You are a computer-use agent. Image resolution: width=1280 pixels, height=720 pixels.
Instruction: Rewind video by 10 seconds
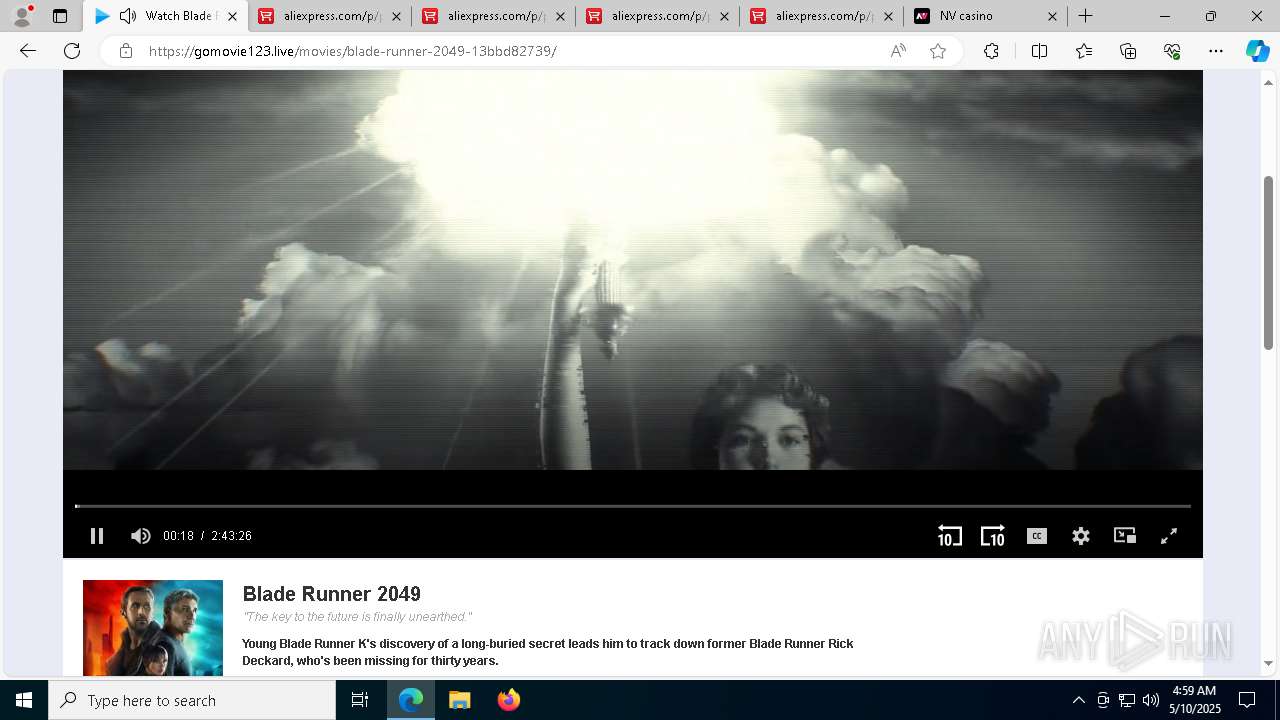tap(949, 536)
